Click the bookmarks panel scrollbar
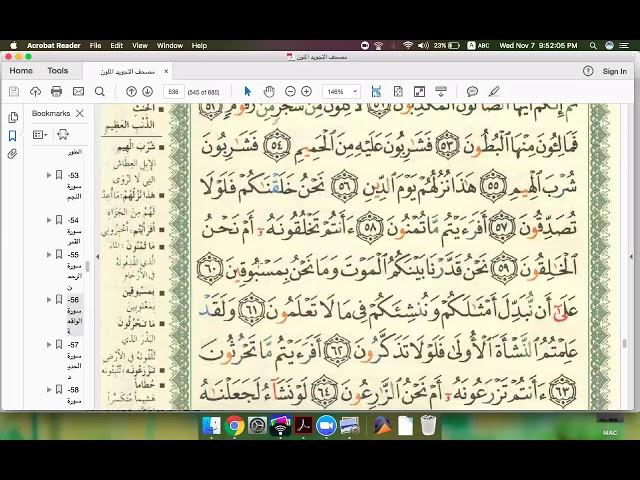Image resolution: width=640 pixels, height=480 pixels. pyautogui.click(x=87, y=266)
